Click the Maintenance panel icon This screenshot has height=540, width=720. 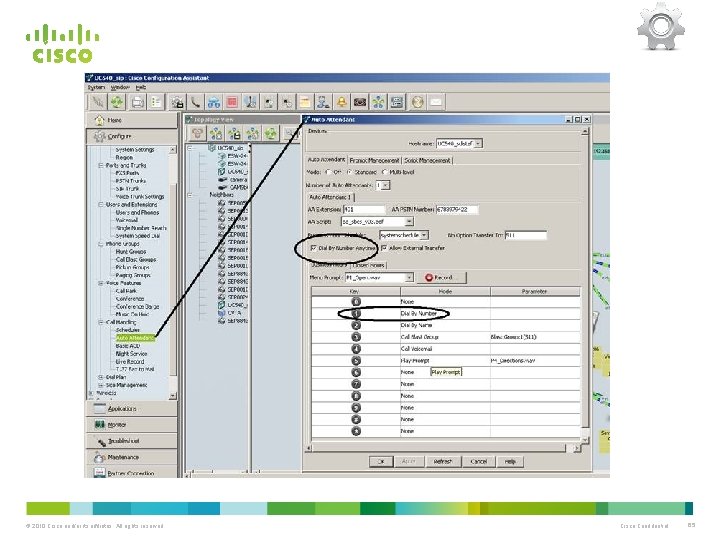pyautogui.click(x=100, y=457)
